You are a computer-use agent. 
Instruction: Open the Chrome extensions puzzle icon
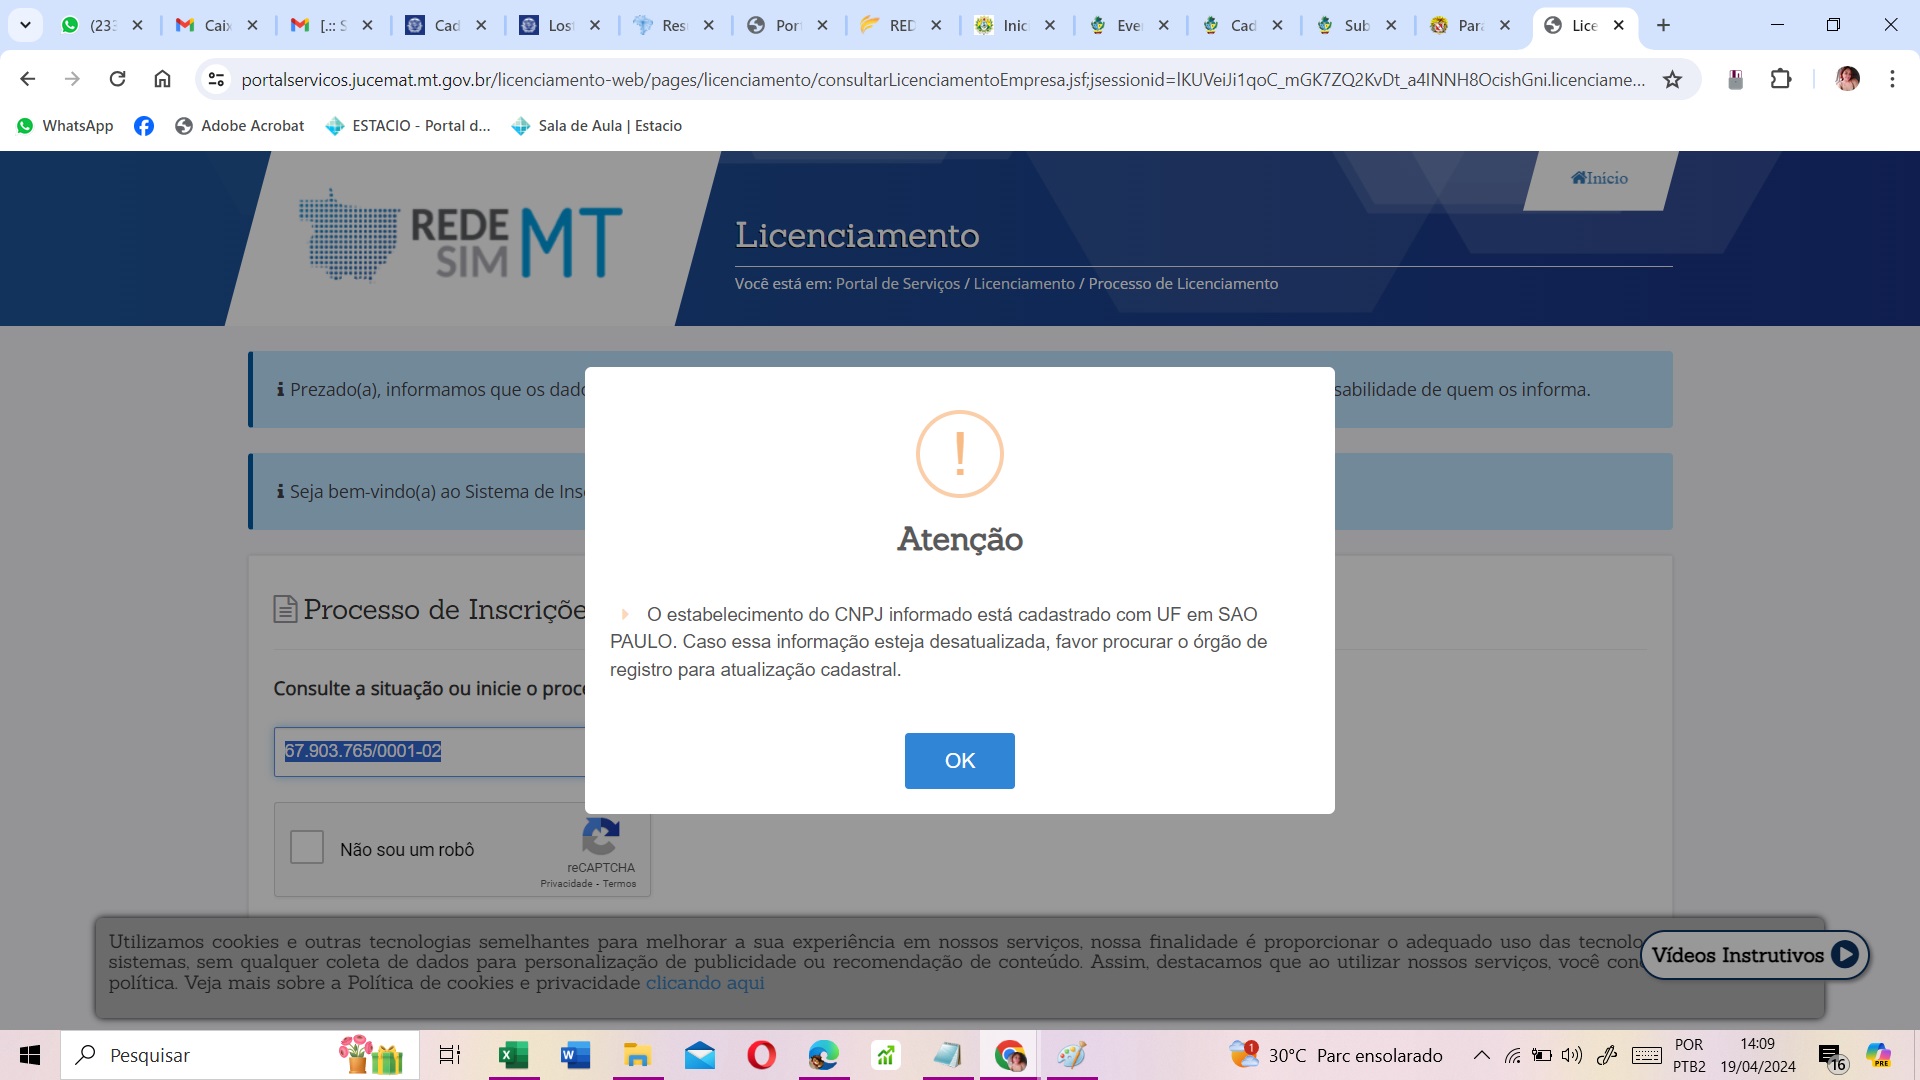[x=1781, y=79]
